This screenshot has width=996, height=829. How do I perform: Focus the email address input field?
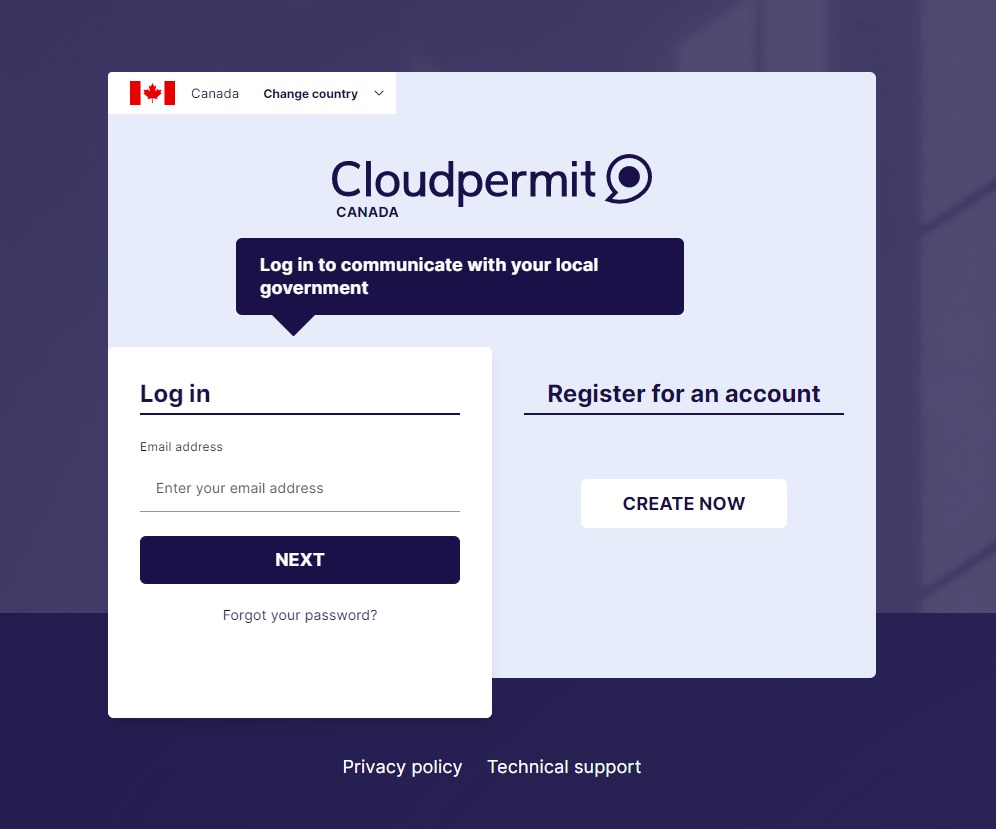[x=300, y=488]
